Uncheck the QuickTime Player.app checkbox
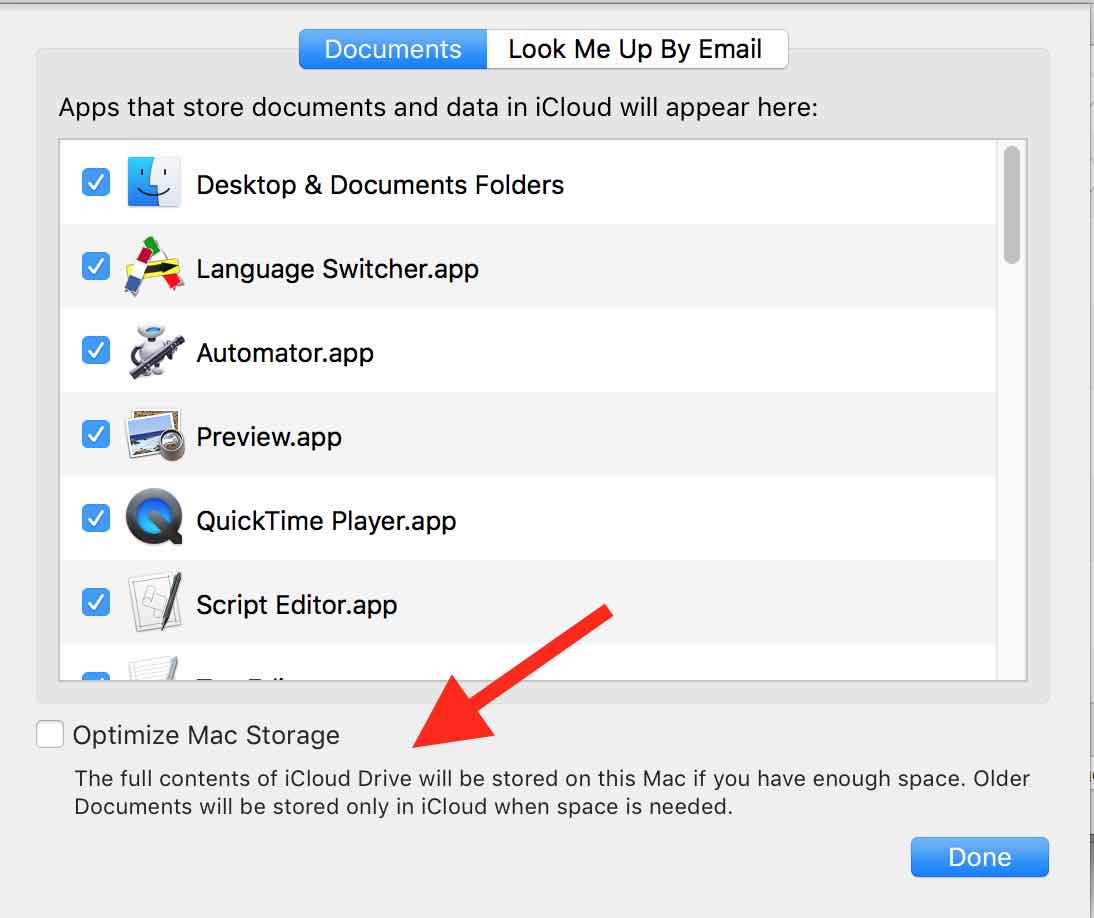 [96, 519]
